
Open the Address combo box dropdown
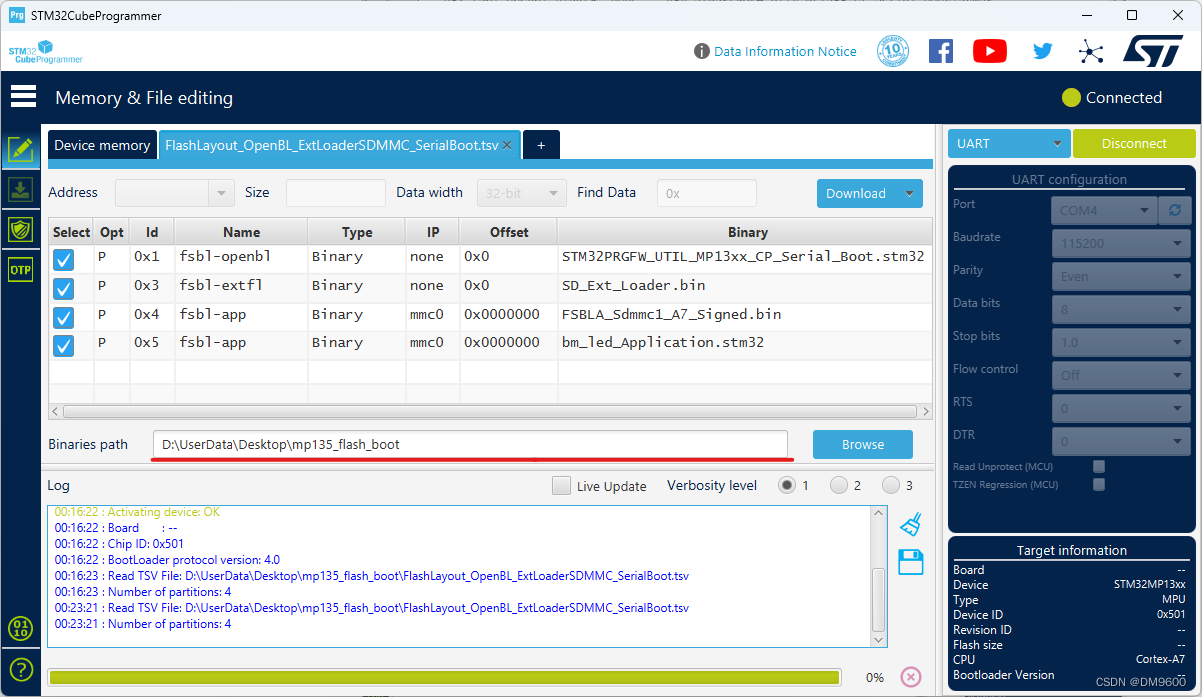coord(221,193)
